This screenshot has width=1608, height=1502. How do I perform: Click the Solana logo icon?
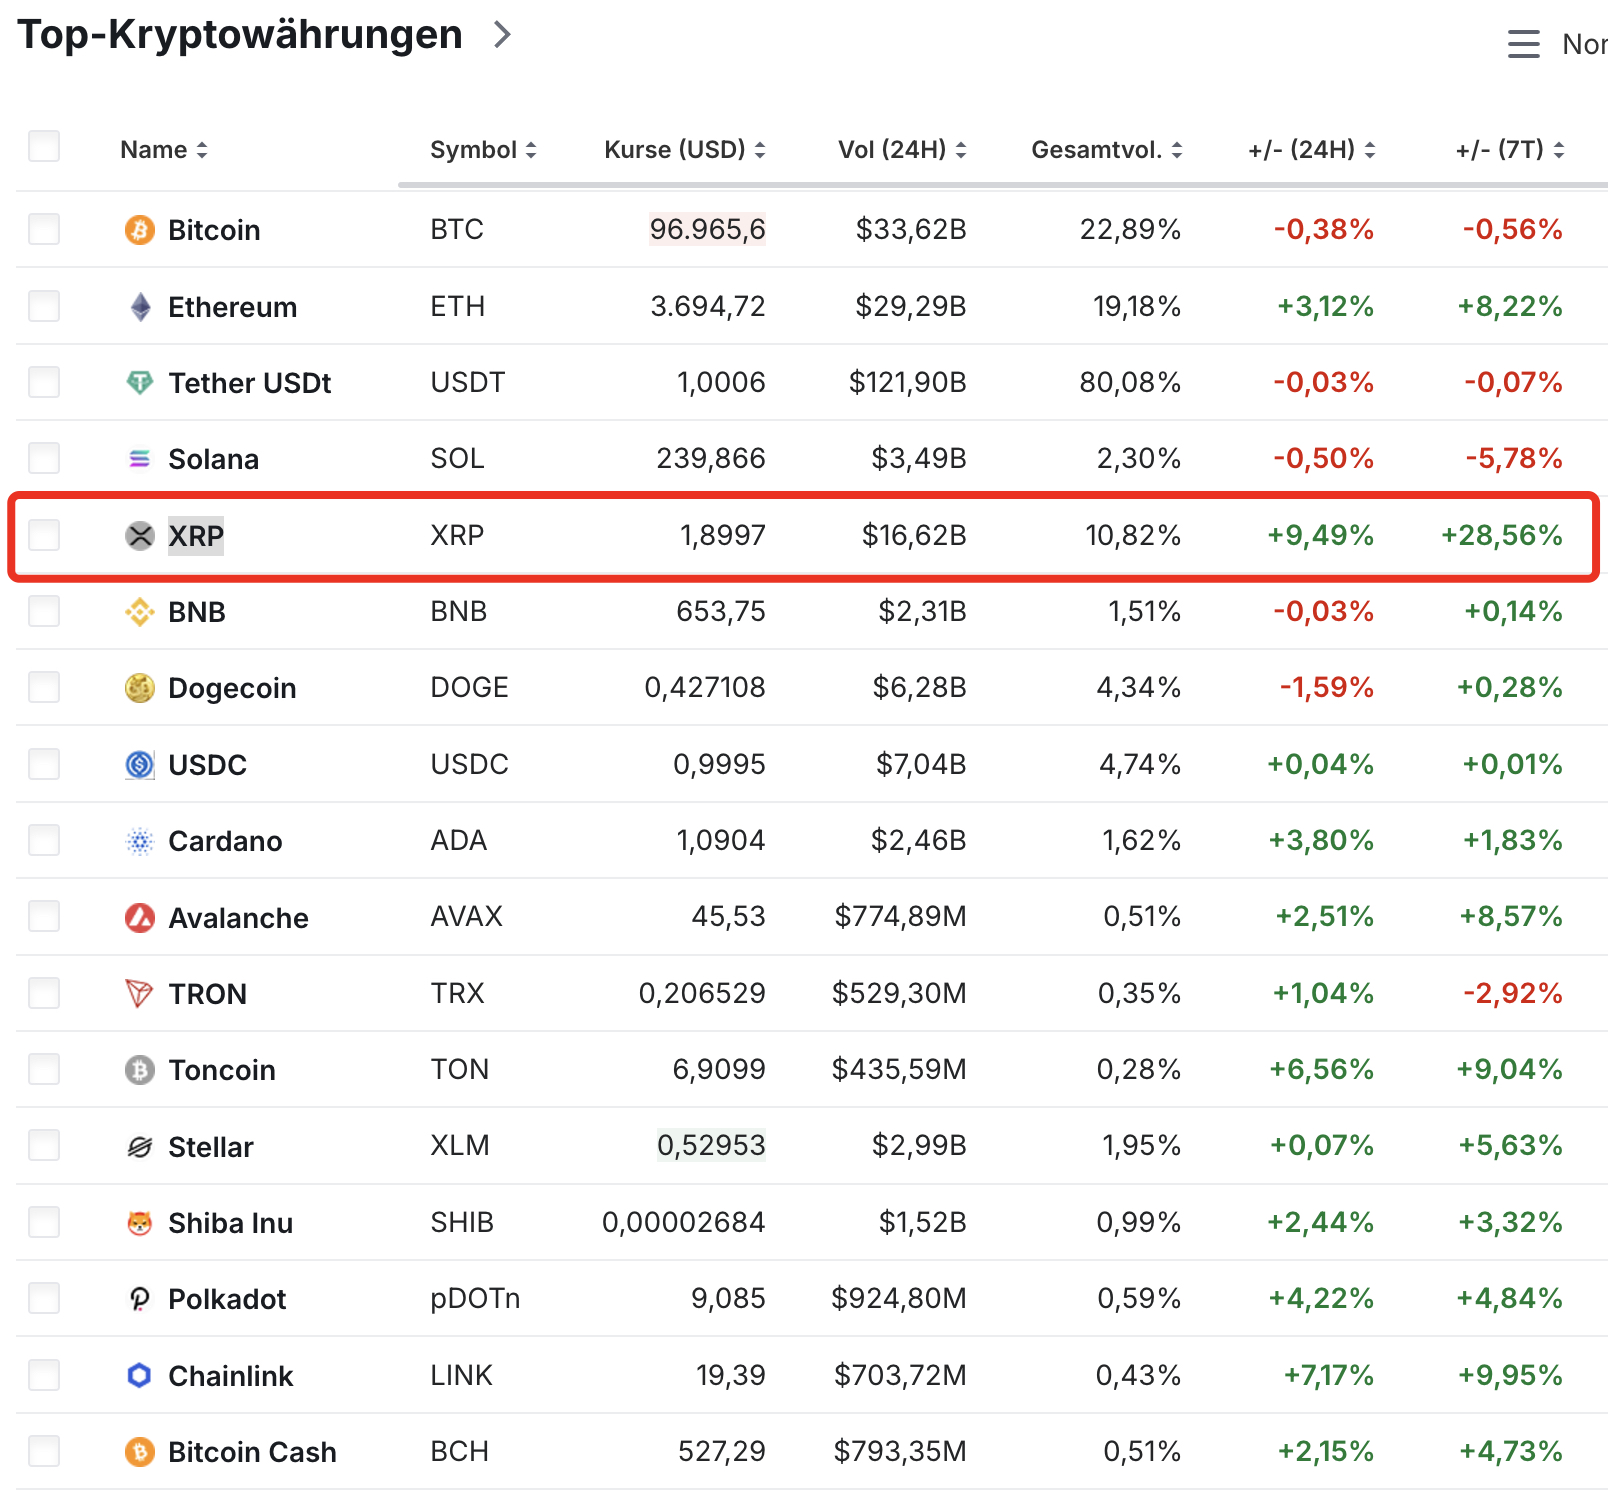click(140, 459)
